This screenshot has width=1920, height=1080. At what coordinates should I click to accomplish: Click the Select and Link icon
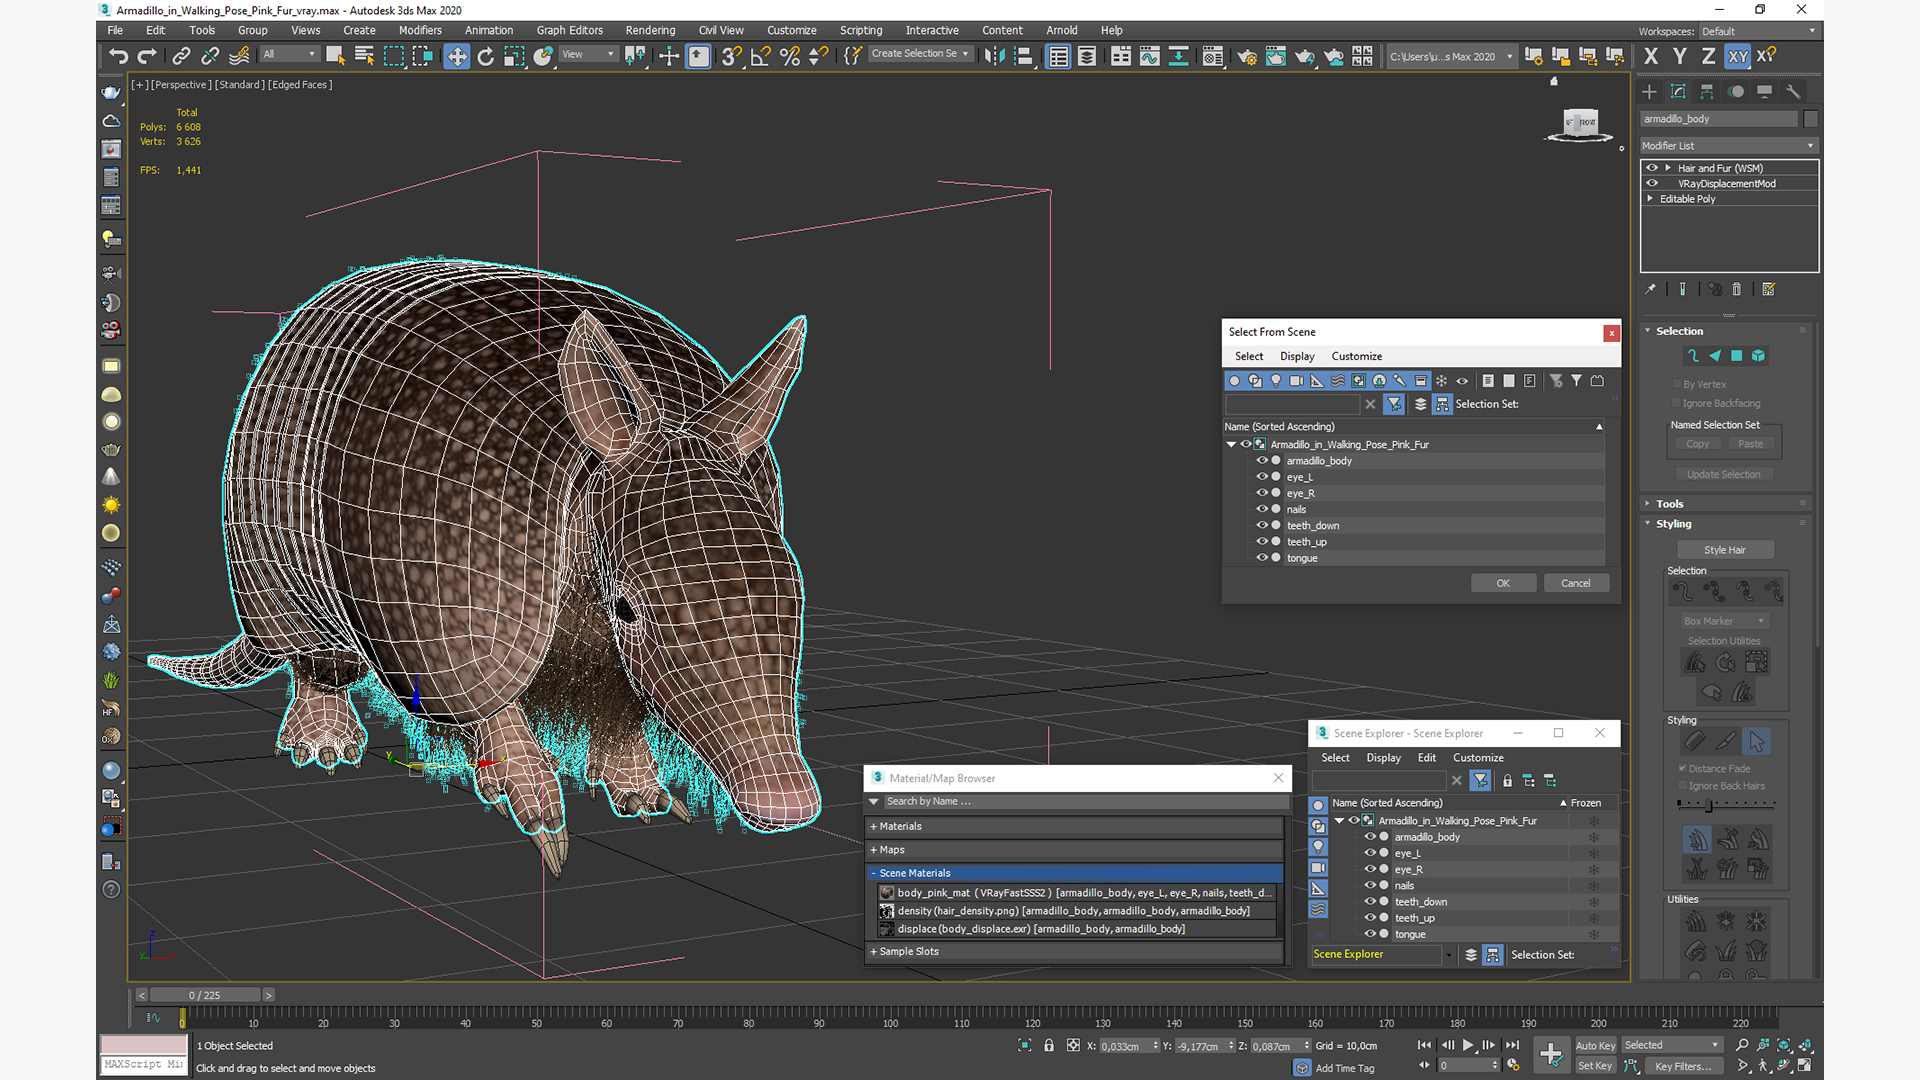(x=181, y=56)
